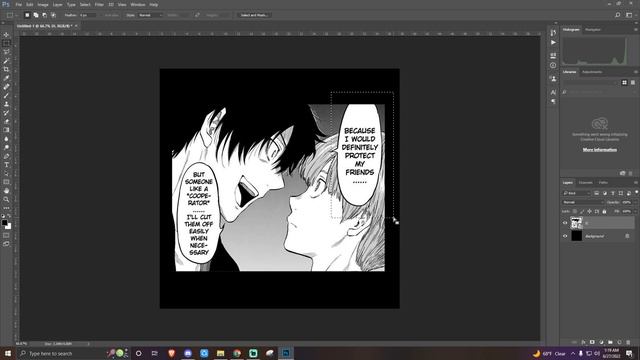The height and width of the screenshot is (360, 640).
Task: Select the Path Selection tool
Action: (6, 173)
